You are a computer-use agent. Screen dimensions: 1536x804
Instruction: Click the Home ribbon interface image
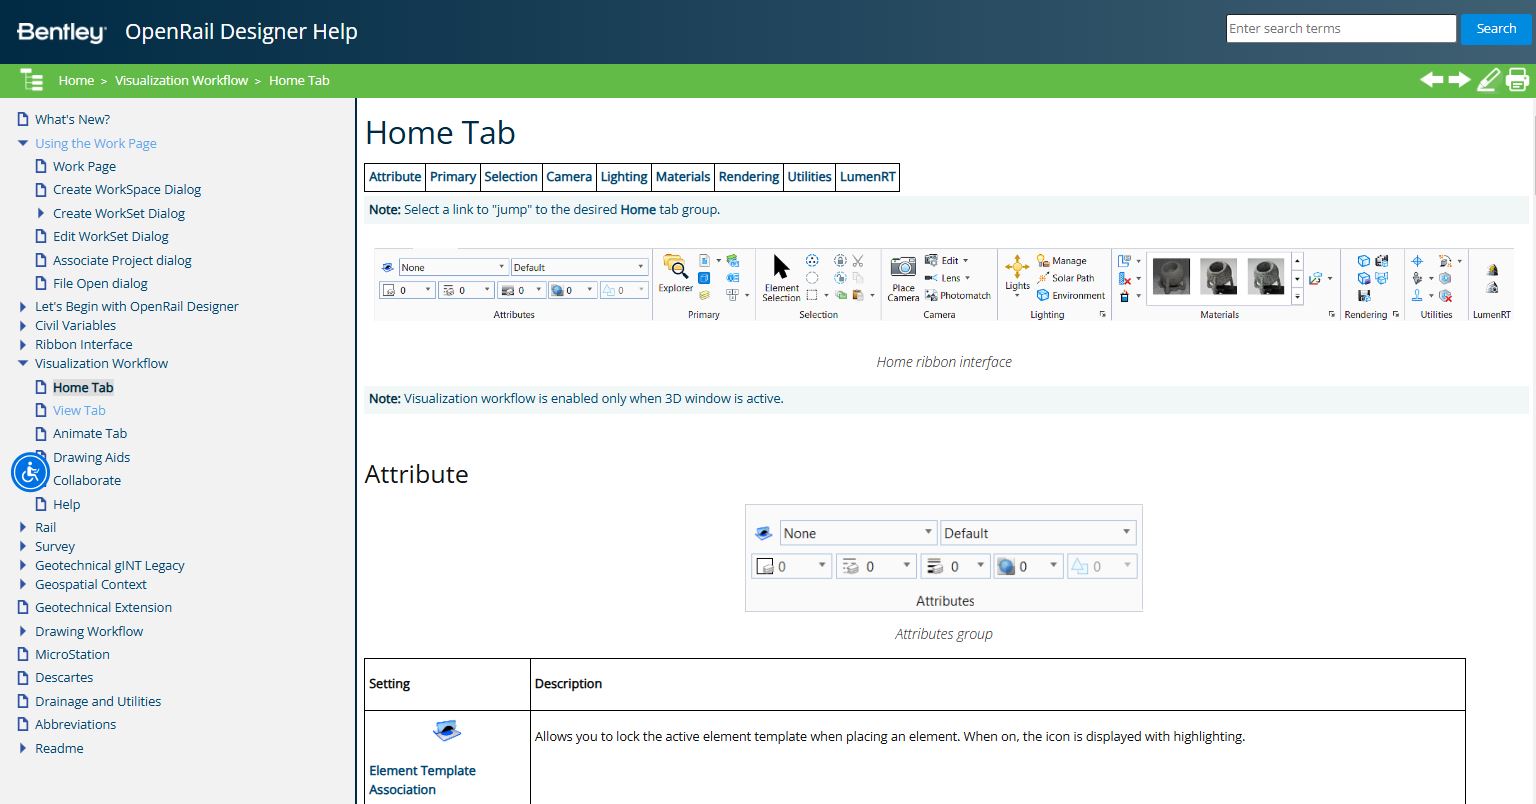(944, 284)
